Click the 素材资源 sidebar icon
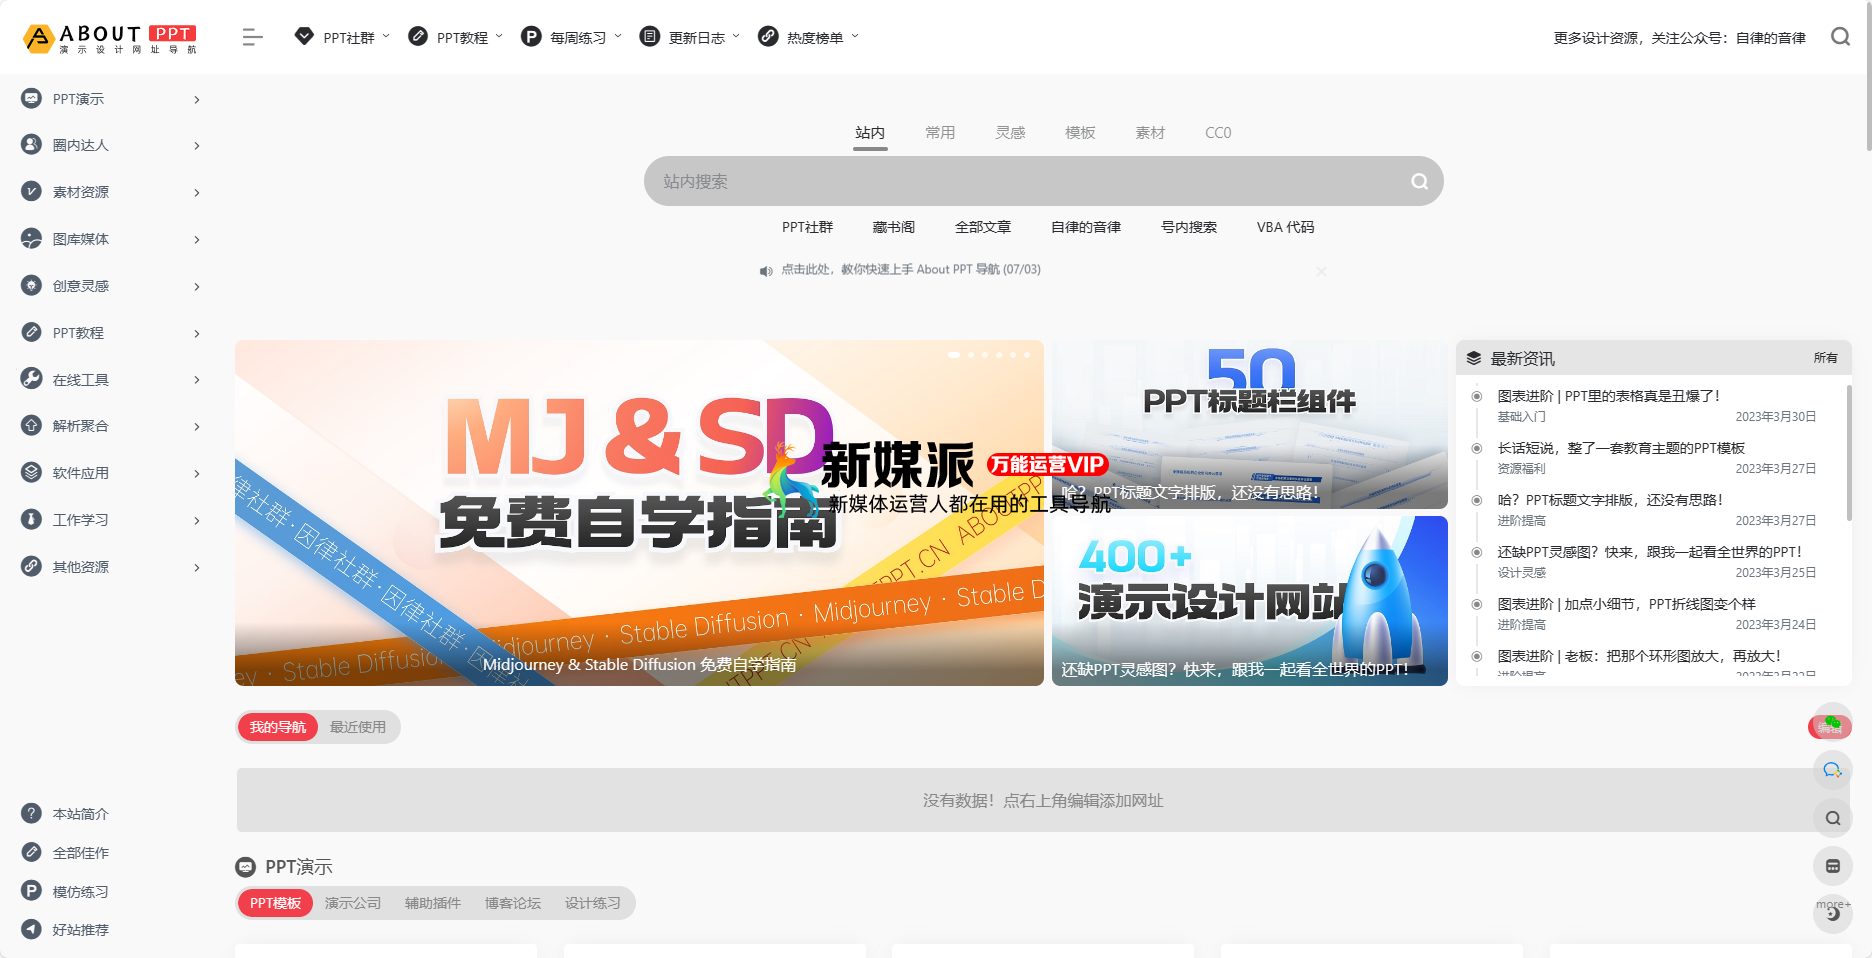1872x958 pixels. tap(32, 192)
